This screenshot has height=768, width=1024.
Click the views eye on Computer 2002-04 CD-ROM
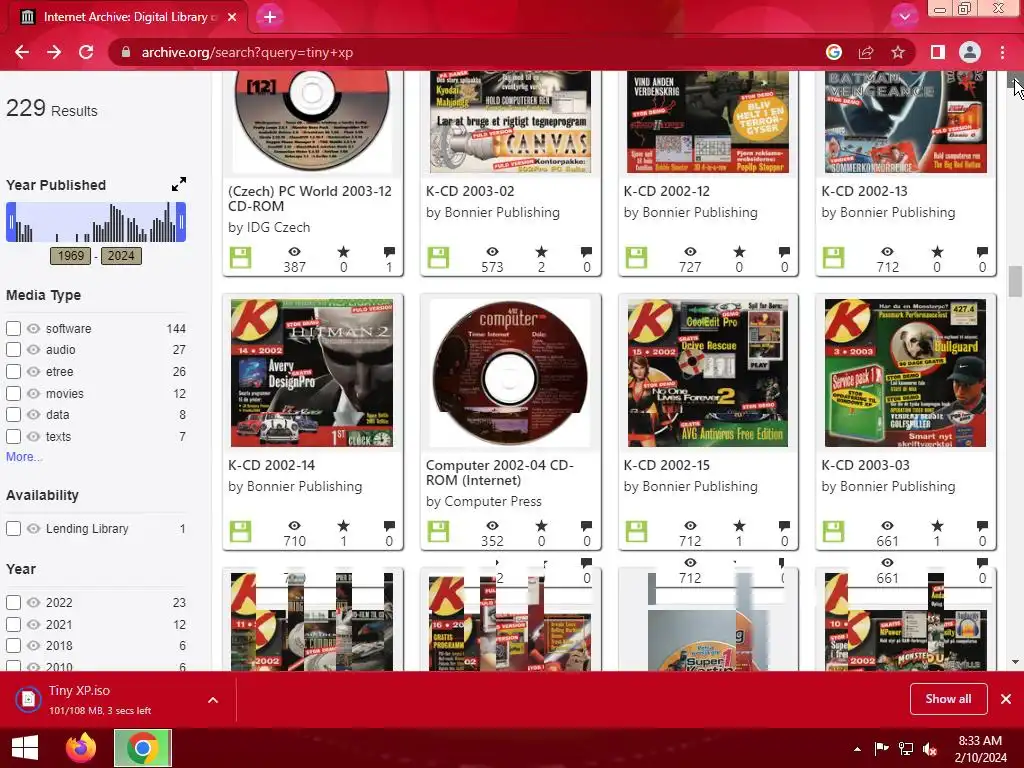[x=492, y=526]
